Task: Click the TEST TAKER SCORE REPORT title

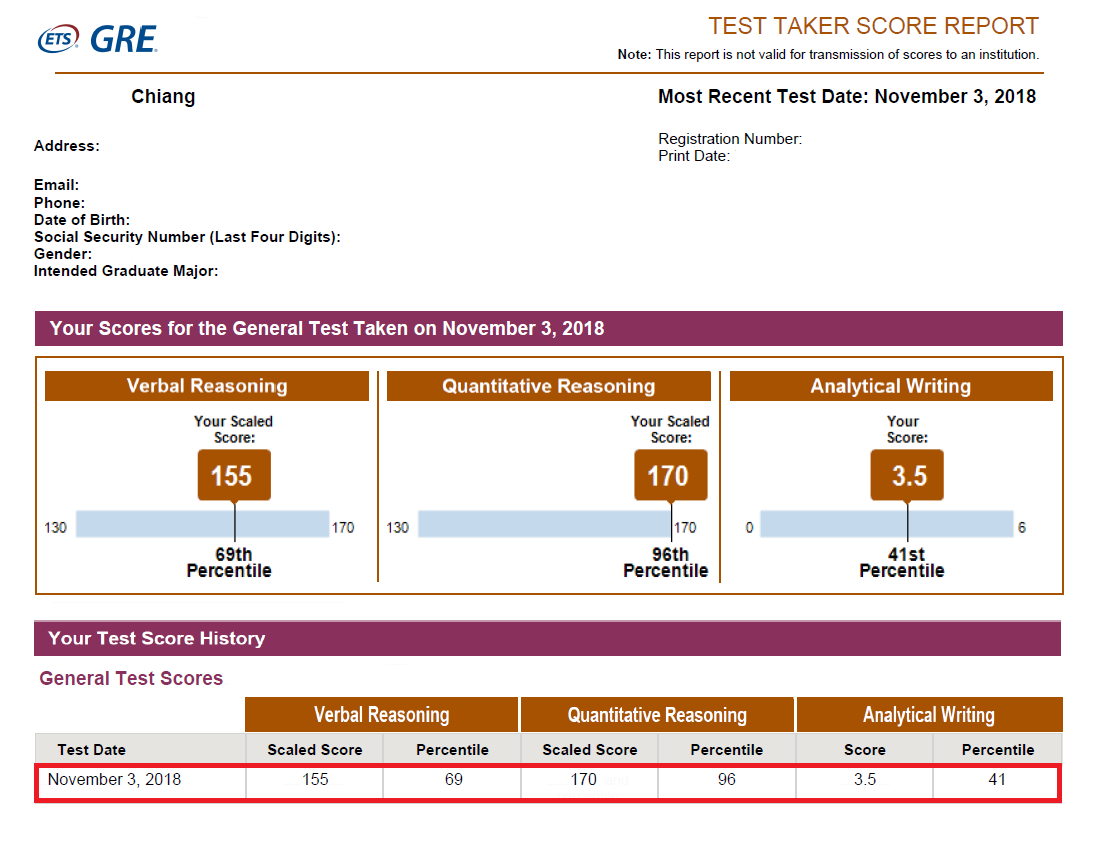Action: tap(873, 26)
